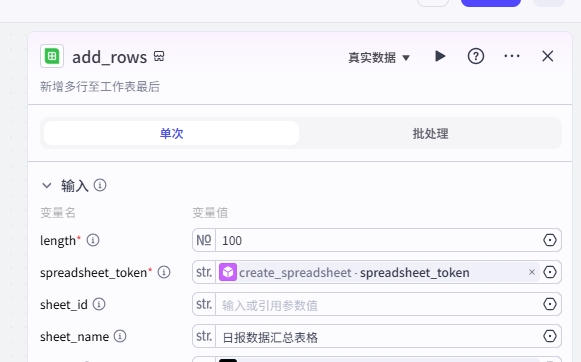The image size is (581, 362).
Task: Click the str. type selector for sheet_name
Action: 204,336
